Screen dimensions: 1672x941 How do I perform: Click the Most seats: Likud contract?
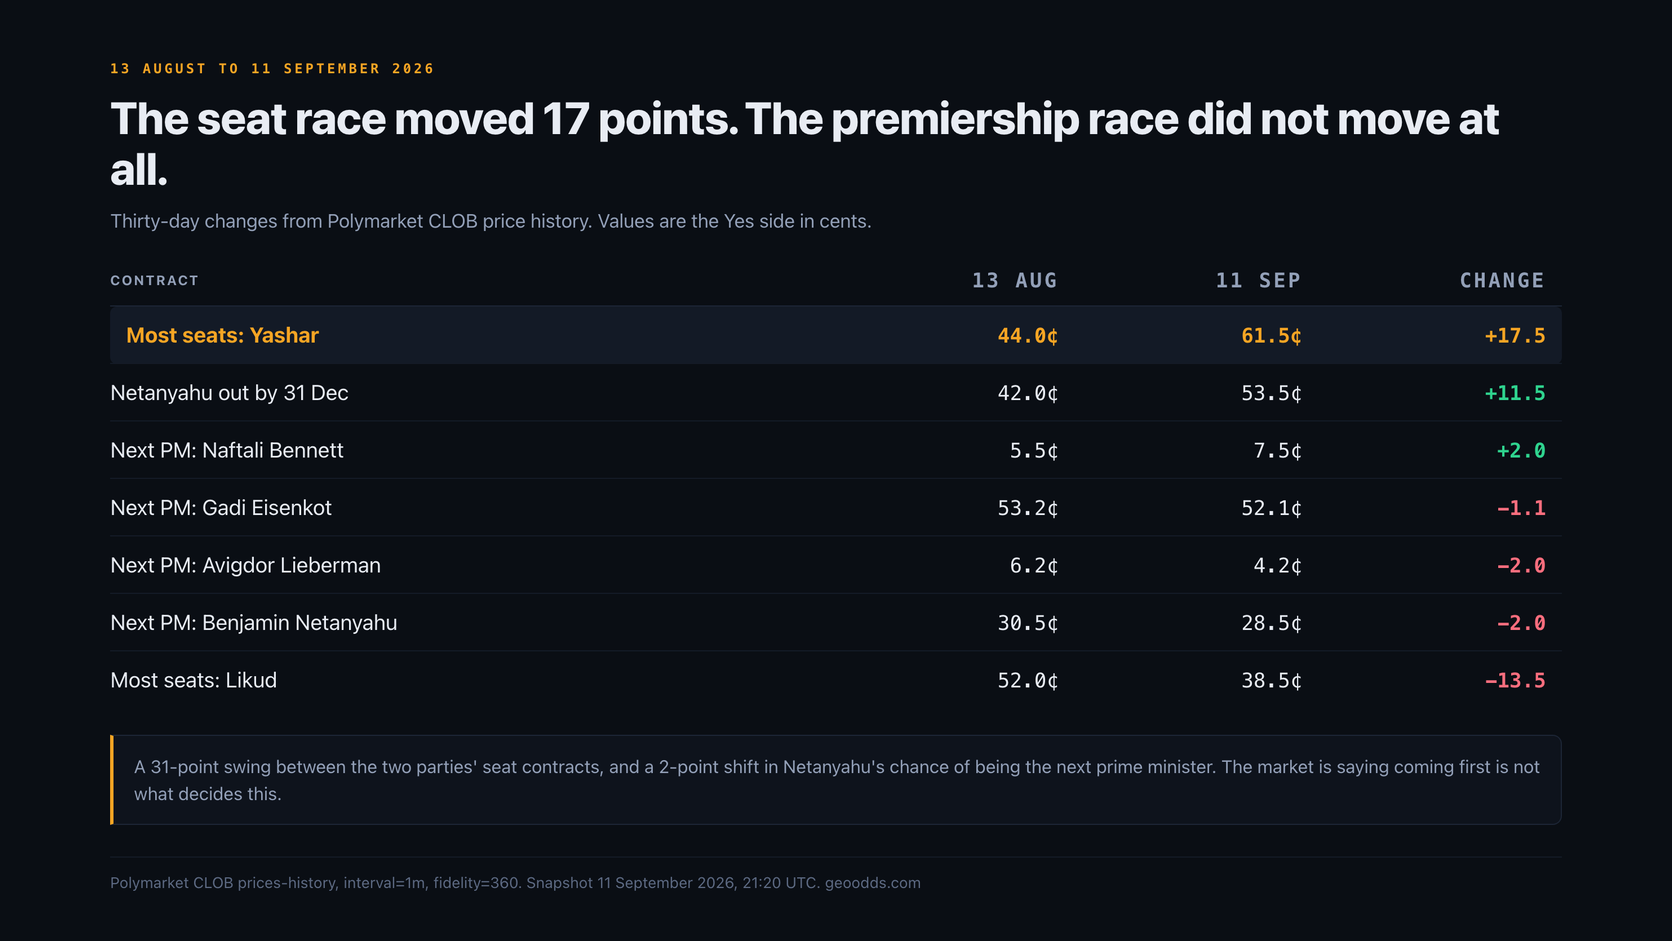coord(193,680)
